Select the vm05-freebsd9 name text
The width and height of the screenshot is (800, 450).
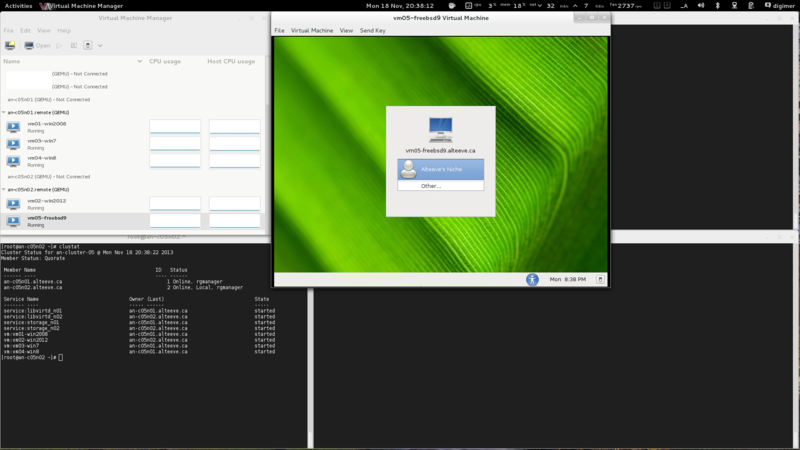click(x=46, y=218)
